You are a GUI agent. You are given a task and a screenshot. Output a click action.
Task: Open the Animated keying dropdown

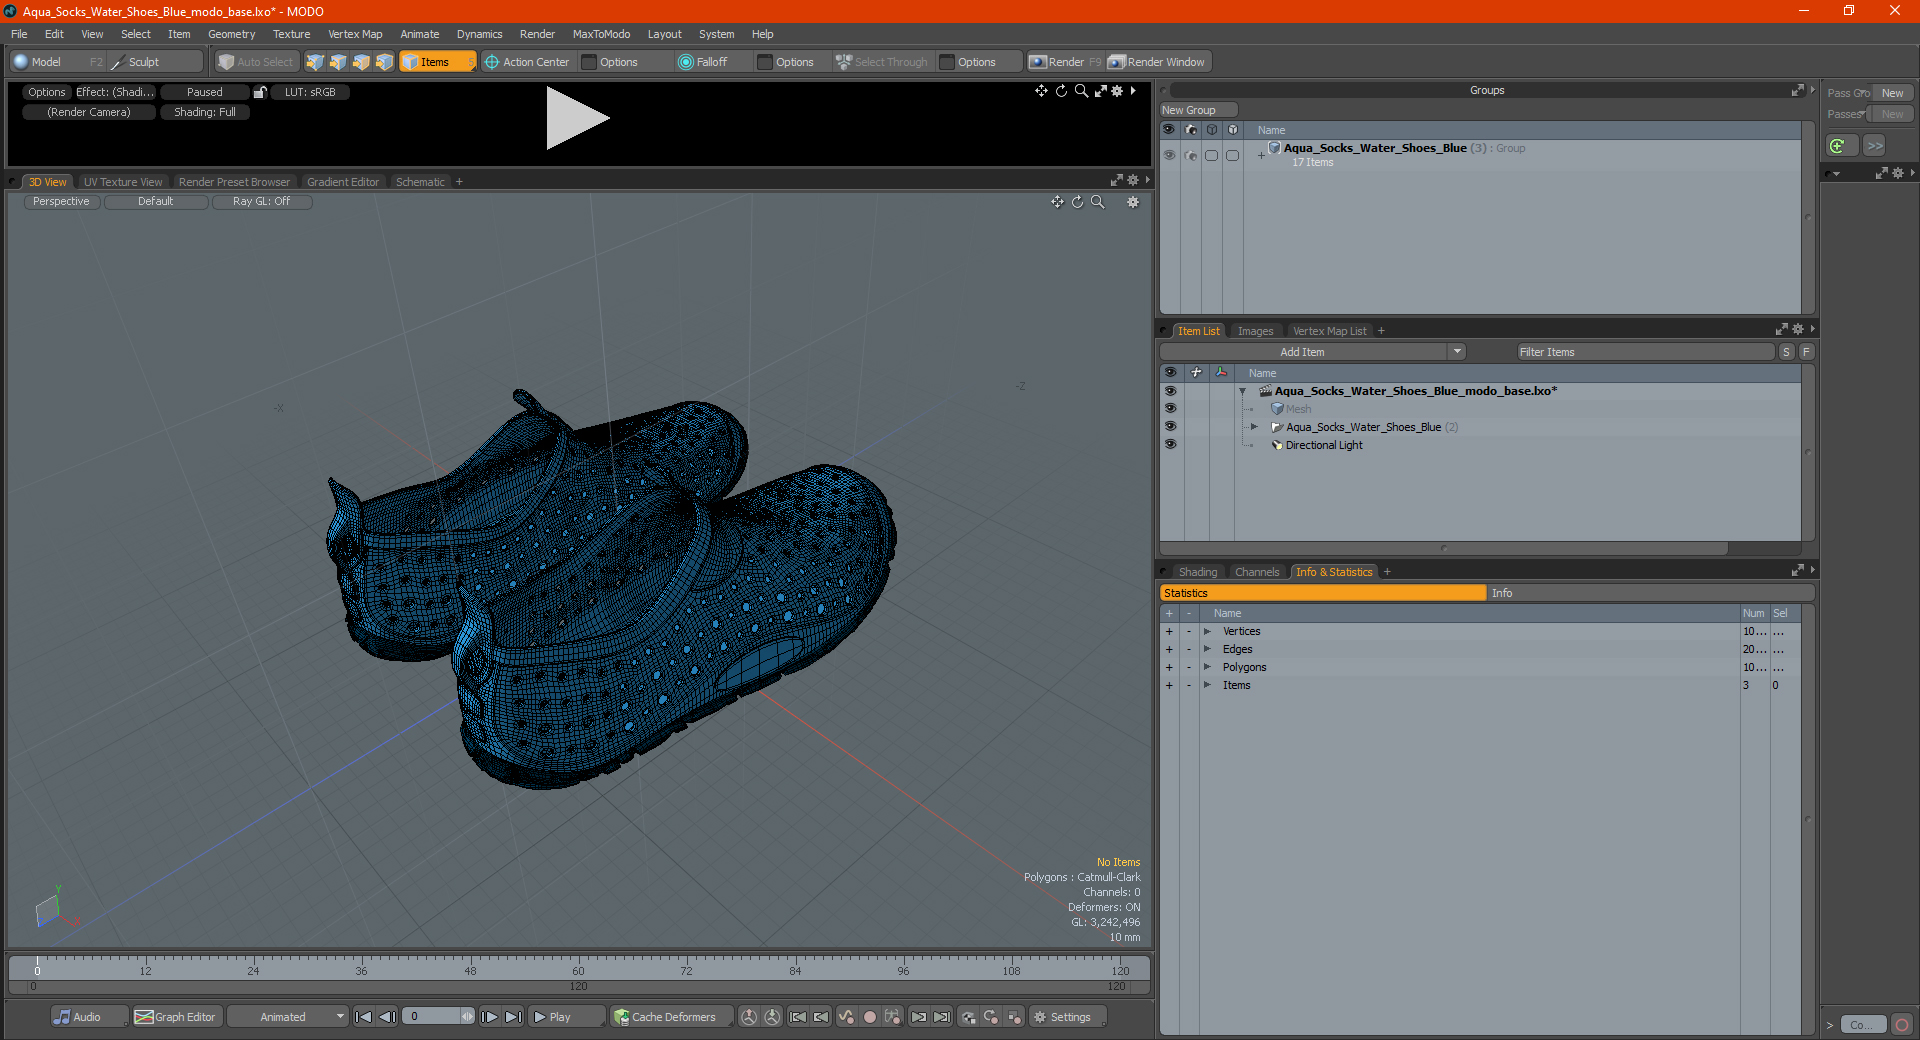(x=288, y=1017)
